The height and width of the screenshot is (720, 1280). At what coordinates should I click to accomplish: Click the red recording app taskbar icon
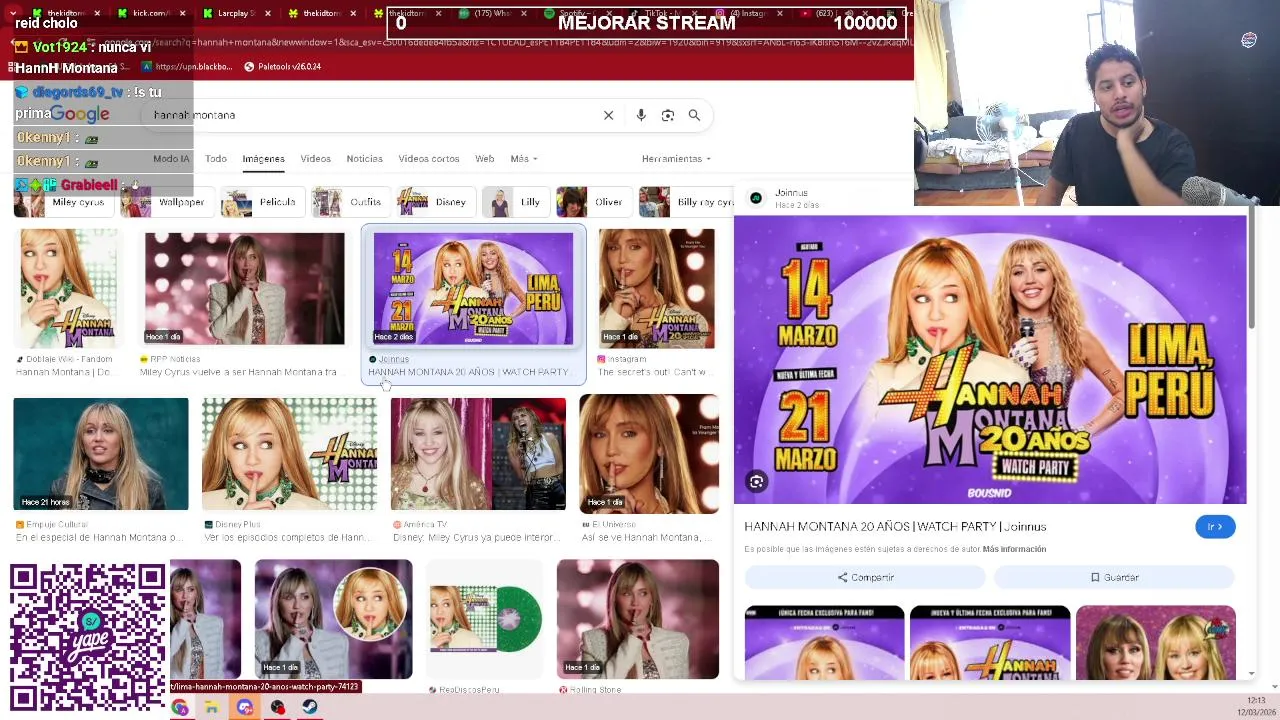277,707
